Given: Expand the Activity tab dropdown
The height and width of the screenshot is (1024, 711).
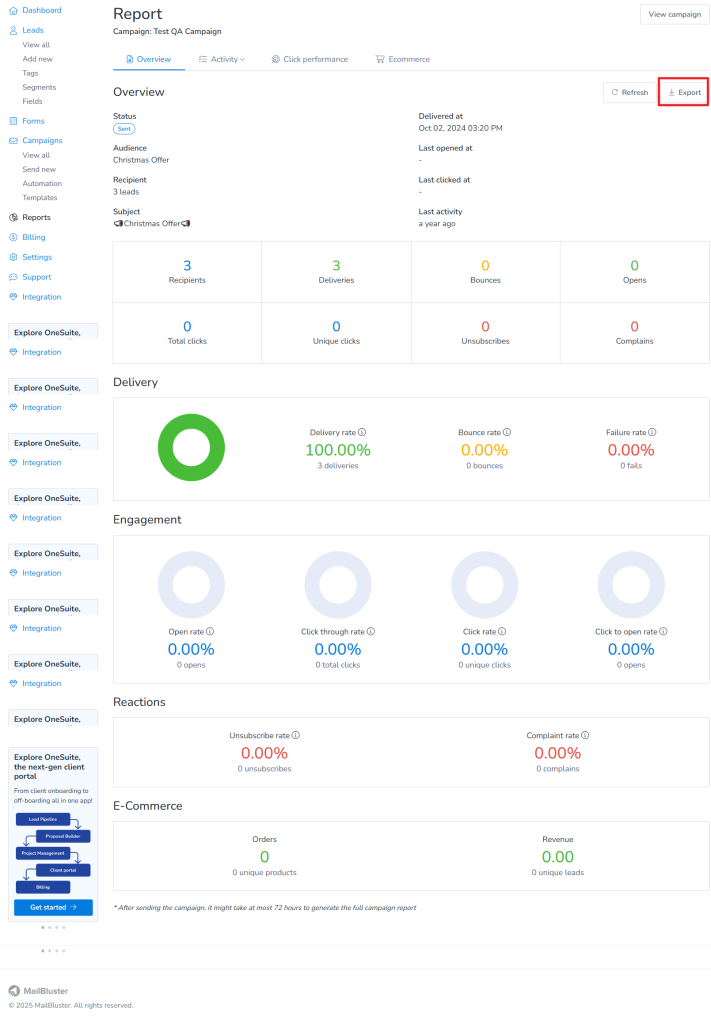Looking at the screenshot, I should (x=221, y=59).
